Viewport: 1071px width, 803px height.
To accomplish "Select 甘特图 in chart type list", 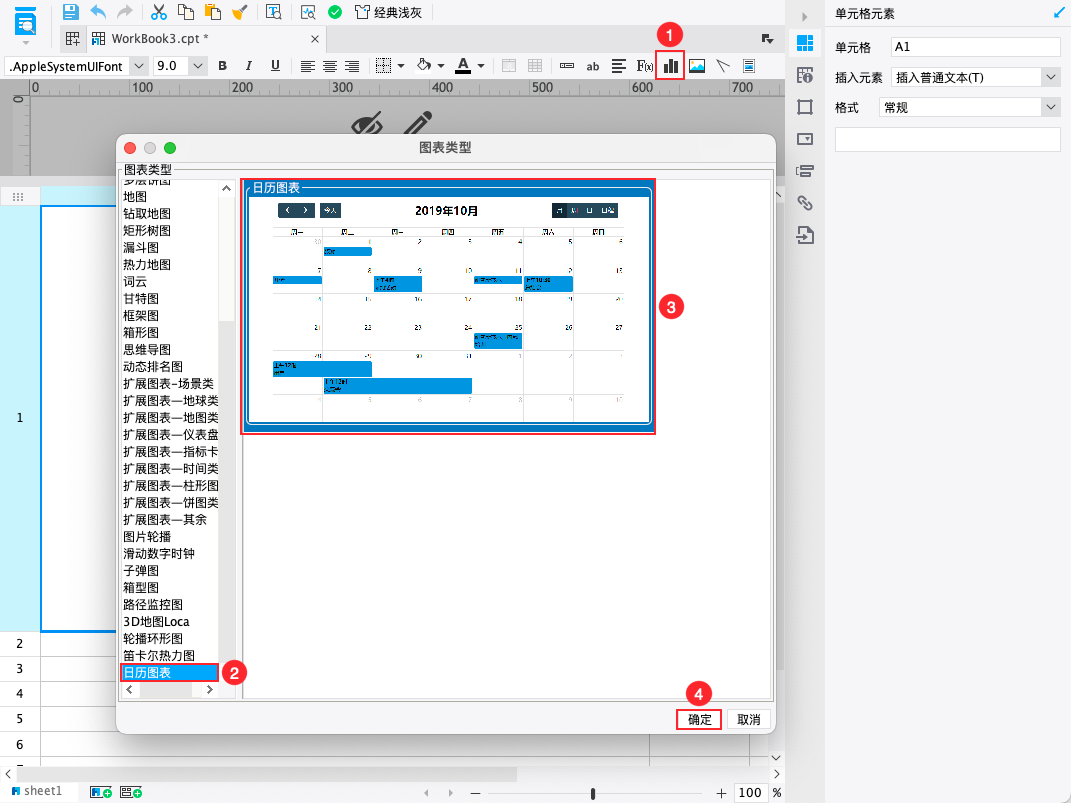I will coord(141,298).
